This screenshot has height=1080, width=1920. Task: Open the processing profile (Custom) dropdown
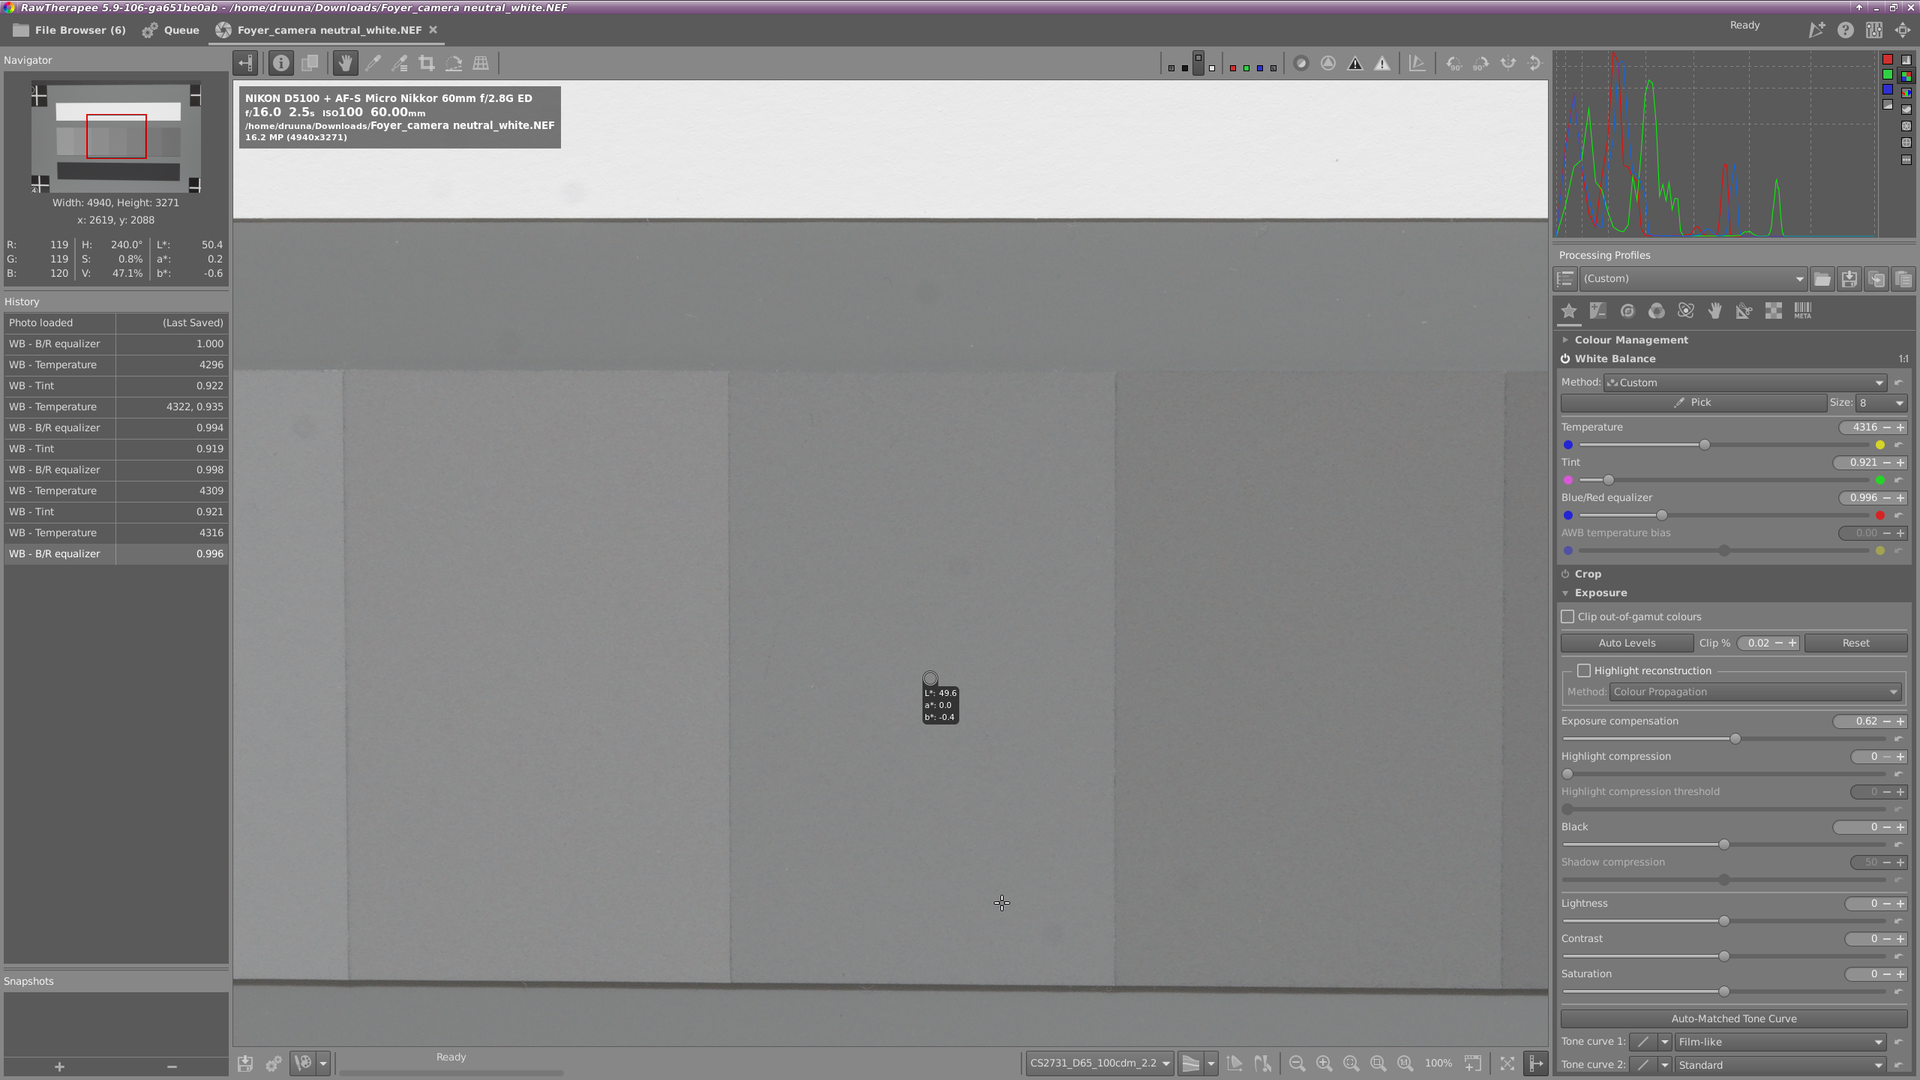[x=1692, y=279]
